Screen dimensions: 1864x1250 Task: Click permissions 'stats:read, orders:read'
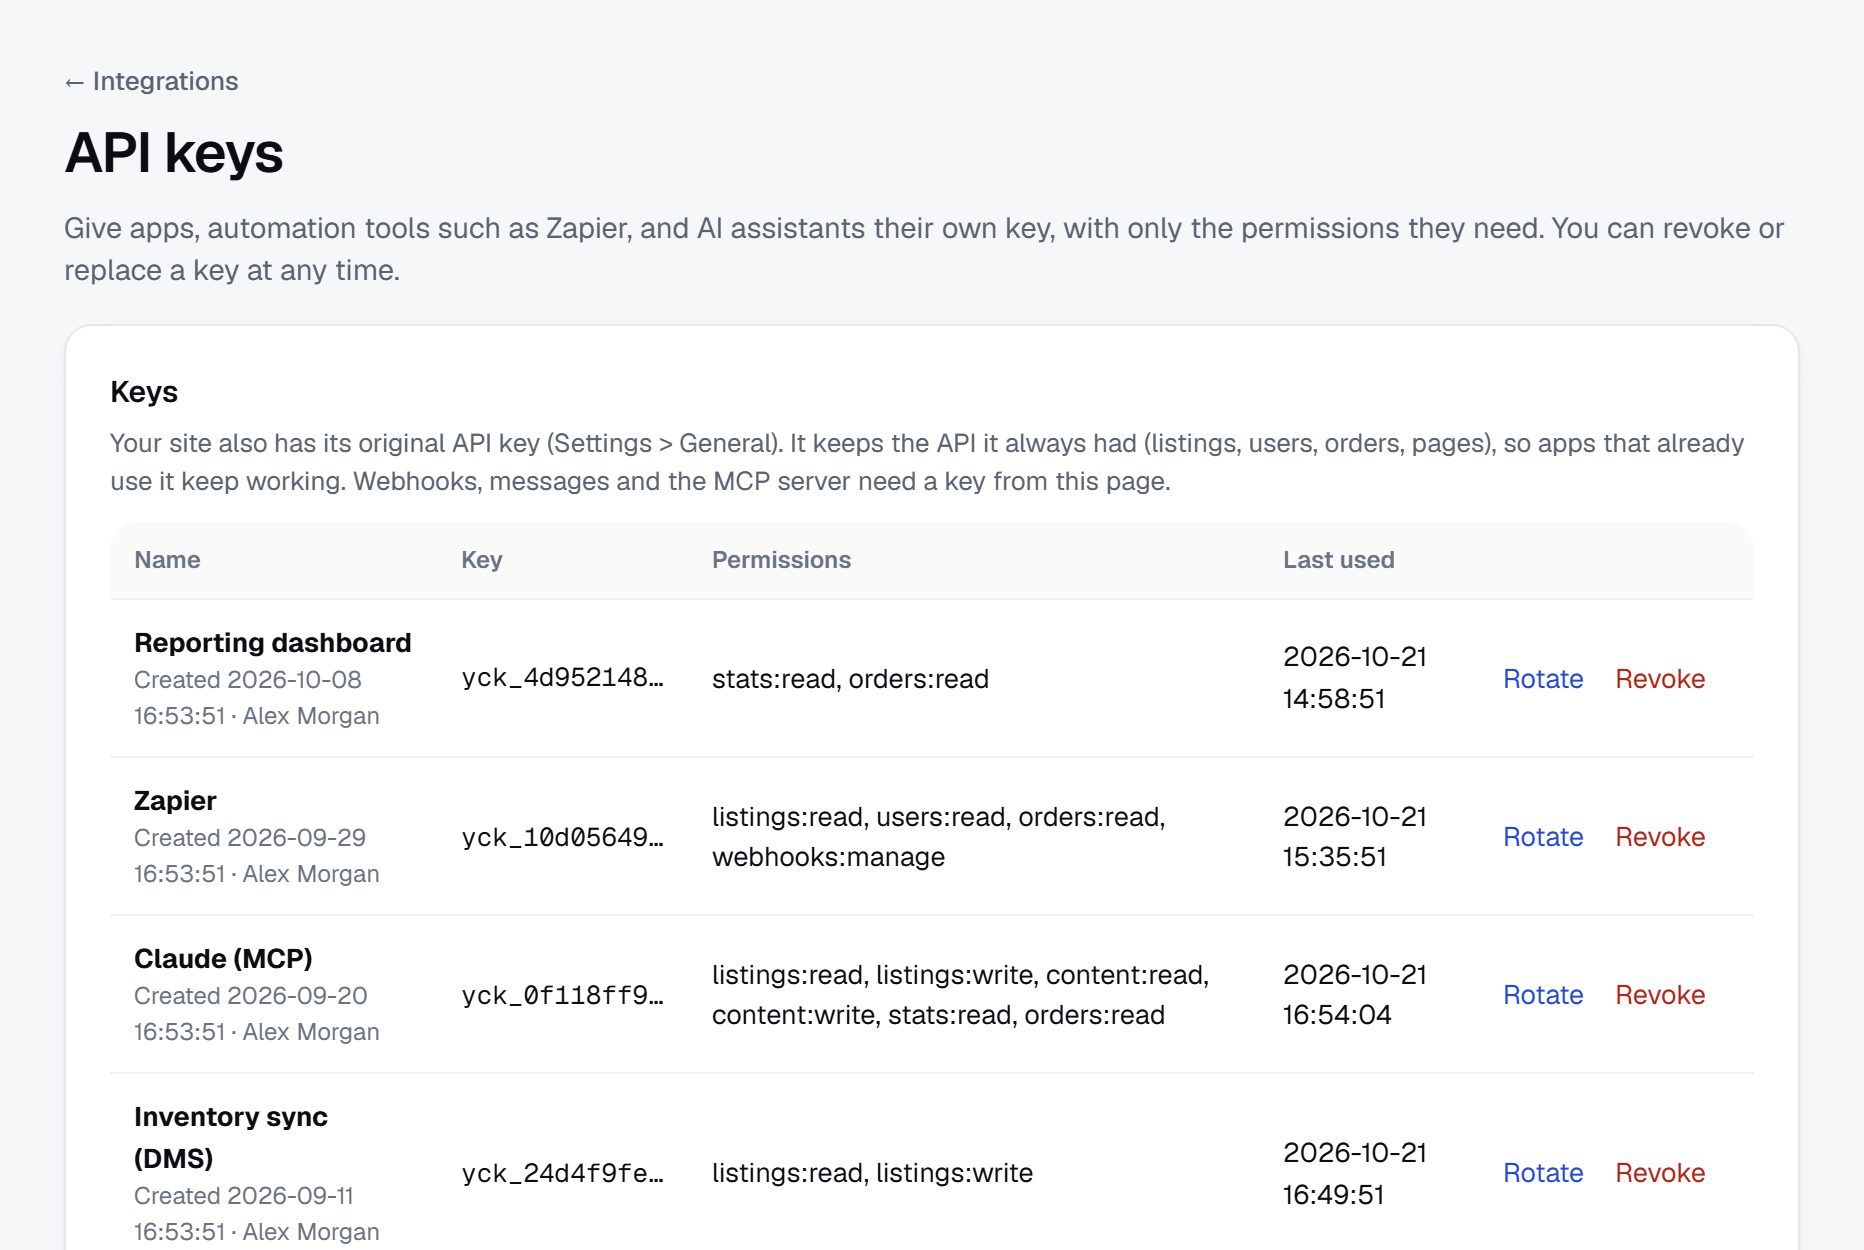(x=850, y=678)
